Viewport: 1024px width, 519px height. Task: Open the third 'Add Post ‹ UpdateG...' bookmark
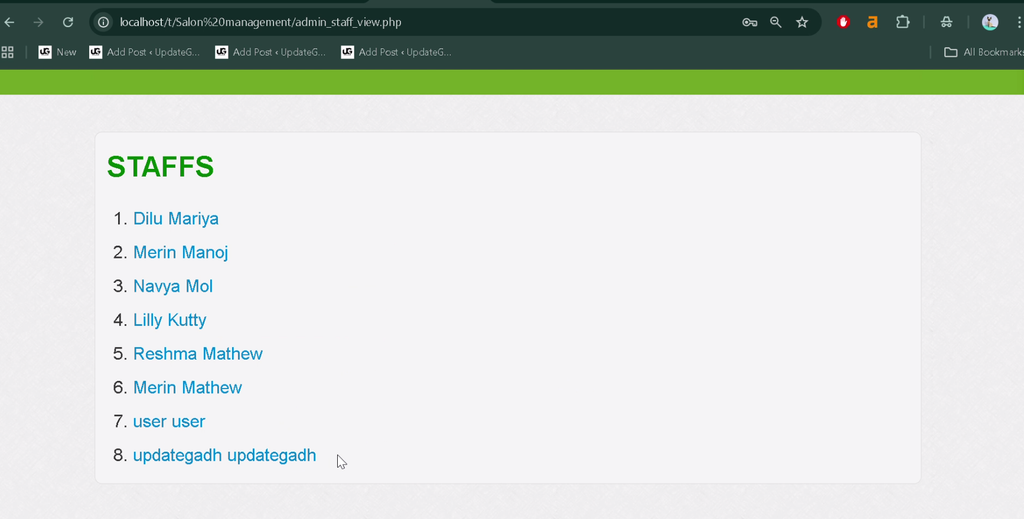click(x=396, y=52)
